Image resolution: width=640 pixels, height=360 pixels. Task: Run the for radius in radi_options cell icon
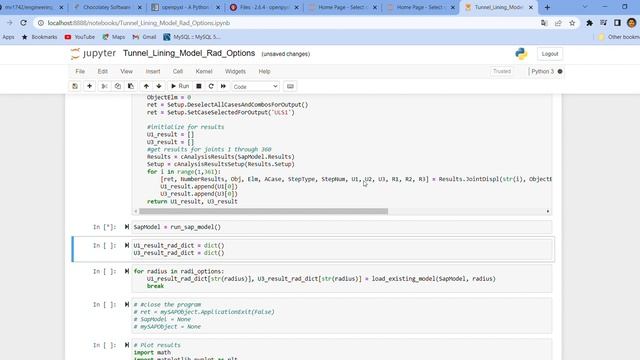[x=127, y=271]
